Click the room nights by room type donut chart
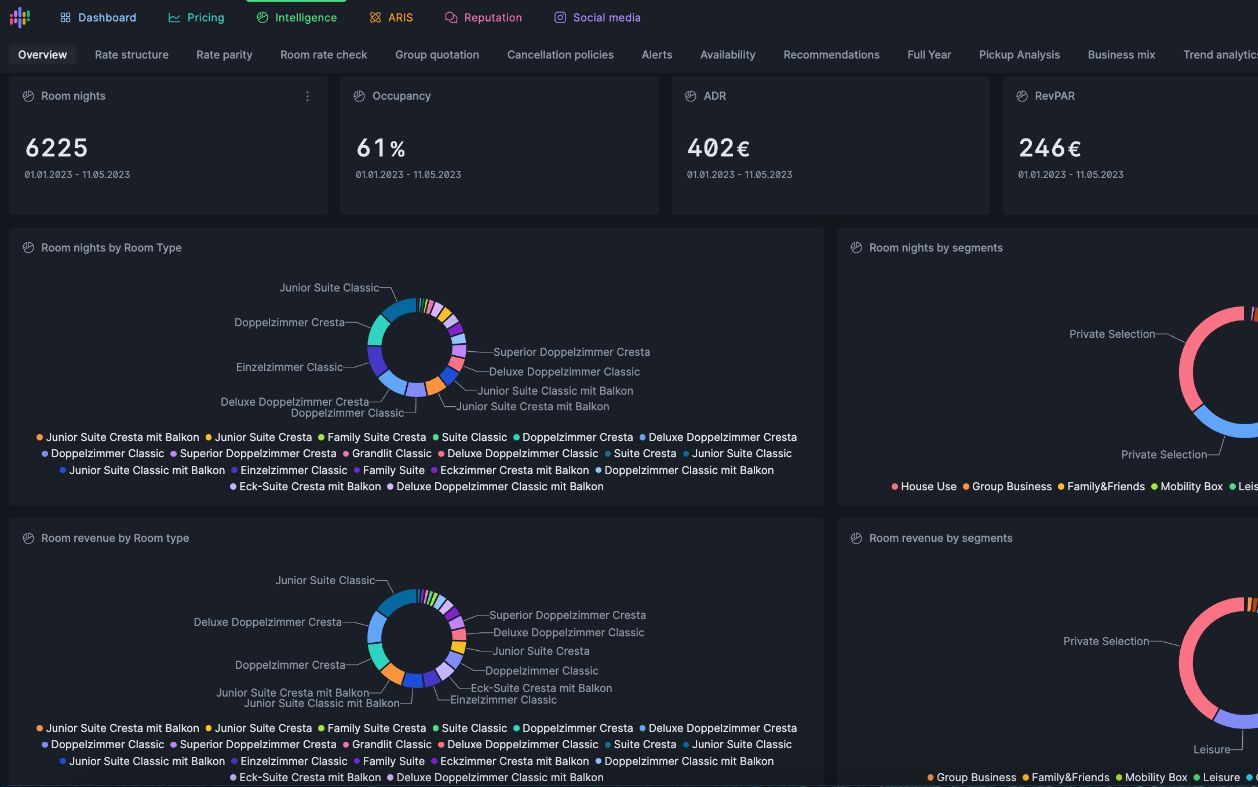 [417, 347]
